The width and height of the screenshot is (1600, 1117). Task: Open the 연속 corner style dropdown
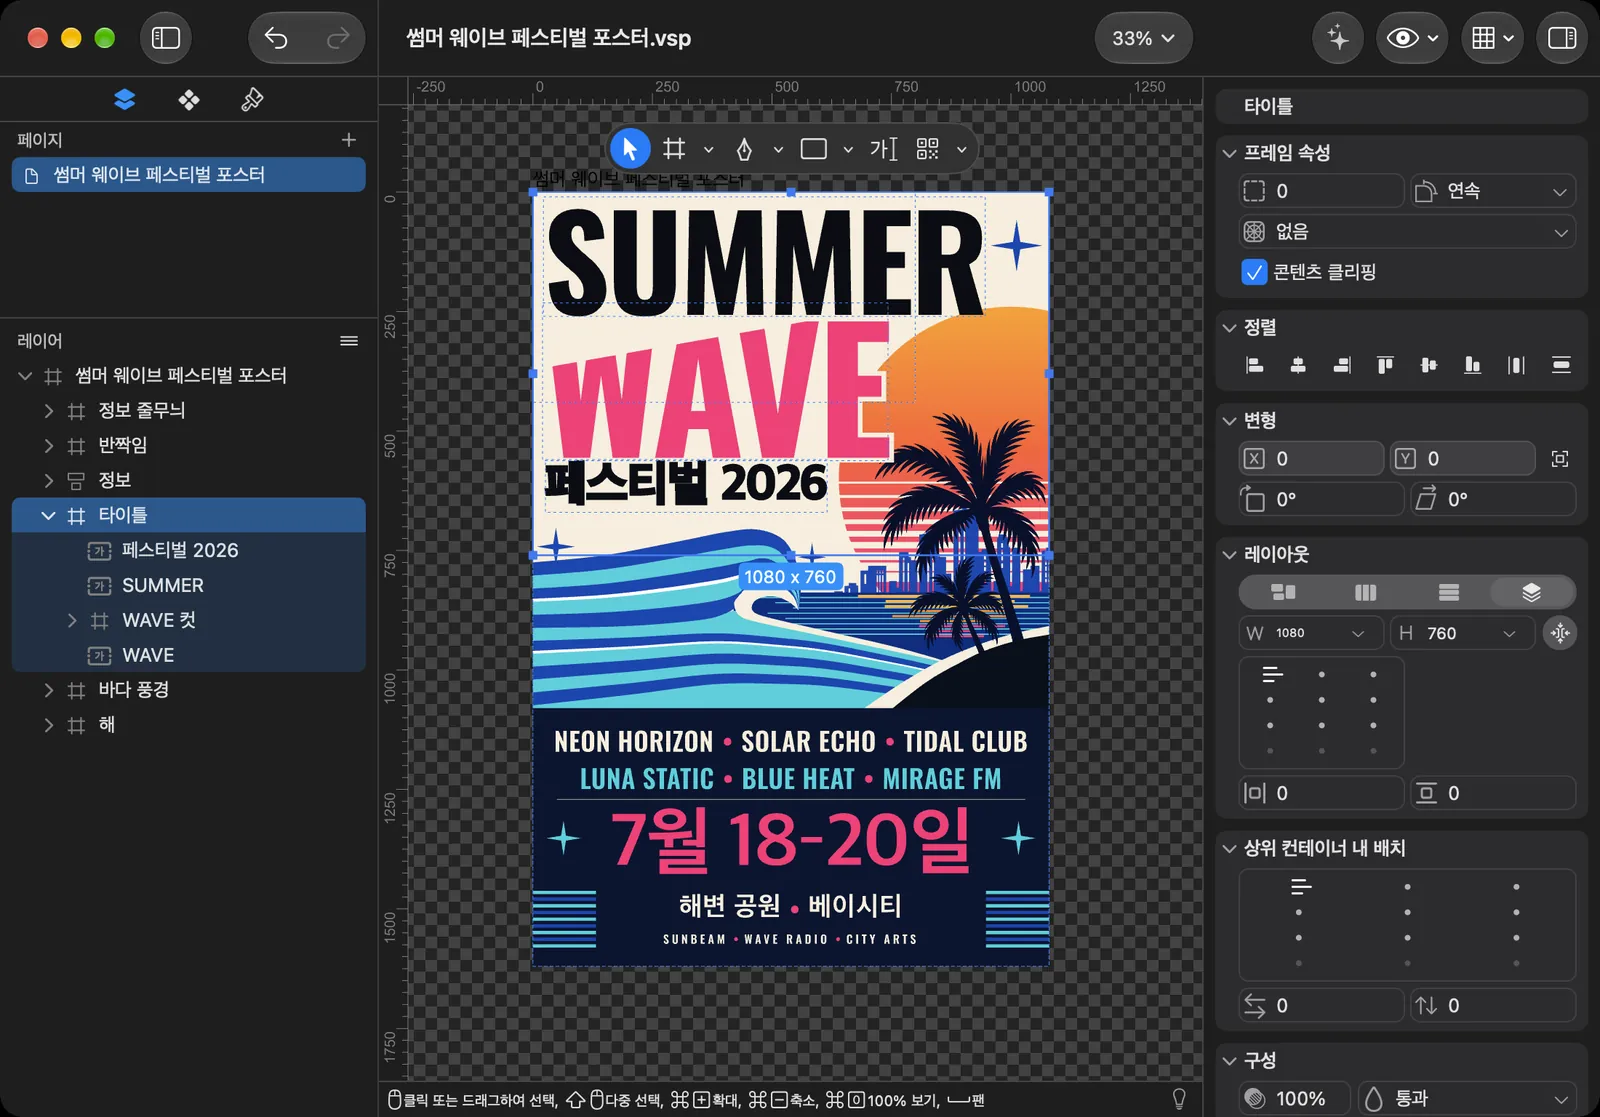tap(1493, 191)
